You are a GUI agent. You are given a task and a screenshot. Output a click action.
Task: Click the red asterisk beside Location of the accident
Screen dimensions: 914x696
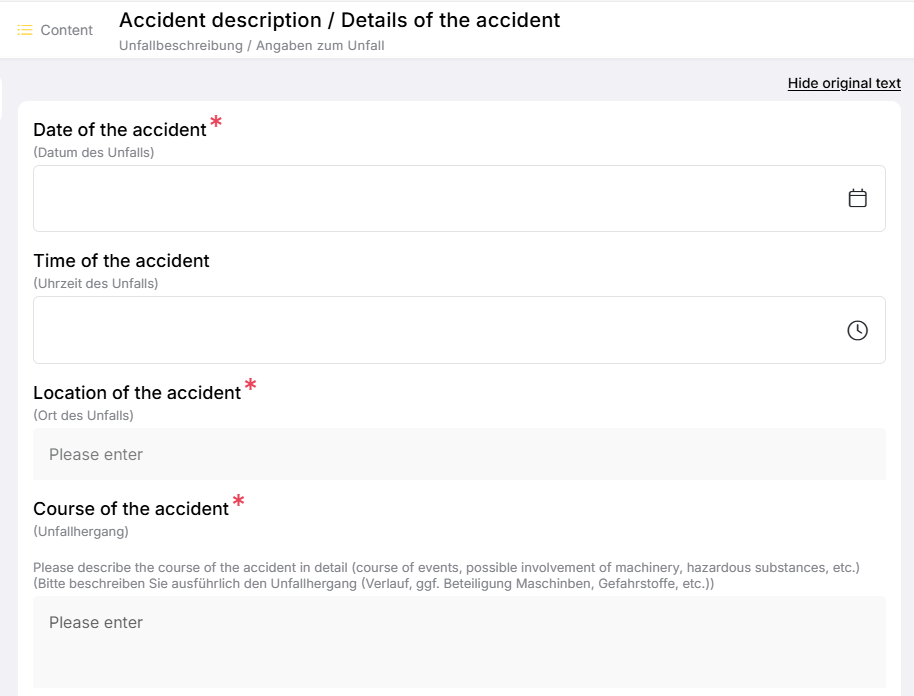coord(250,387)
